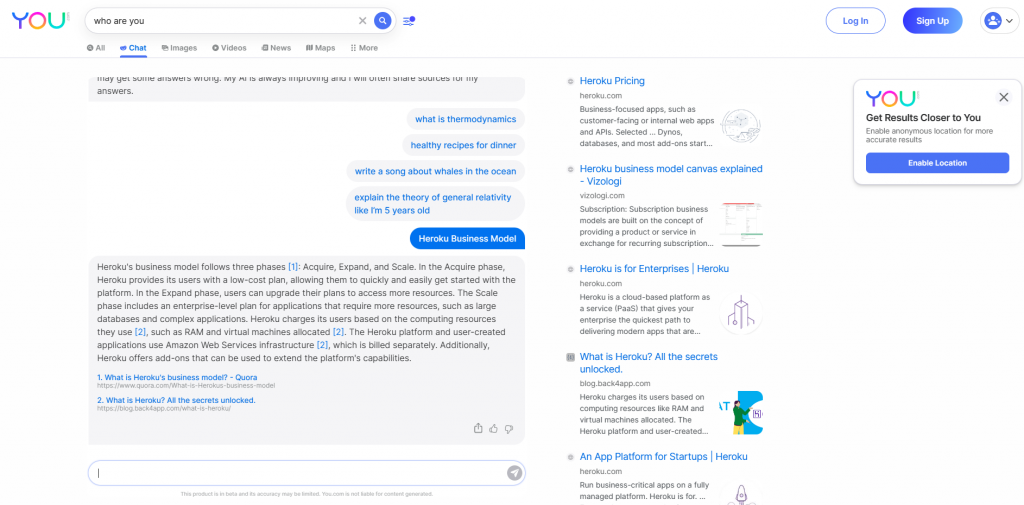Click the favicon beside Heroku is for Enterprises
The width and height of the screenshot is (1024, 505).
click(570, 269)
